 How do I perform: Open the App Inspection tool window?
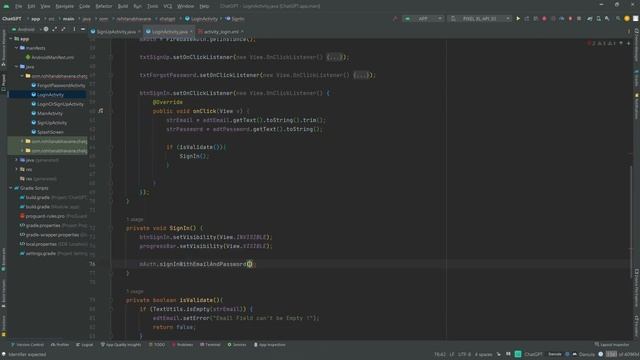270,345
